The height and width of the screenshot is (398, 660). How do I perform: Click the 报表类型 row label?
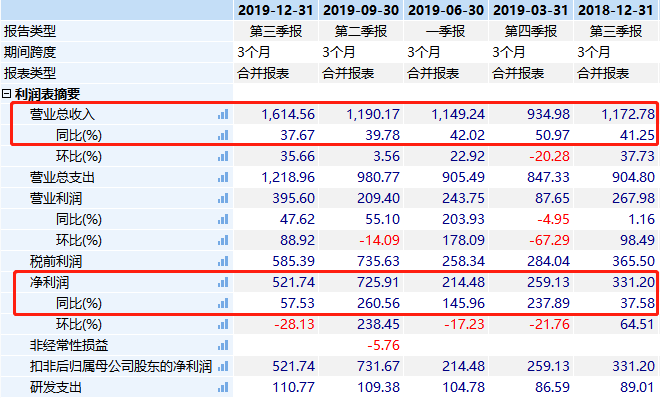tap(30, 73)
